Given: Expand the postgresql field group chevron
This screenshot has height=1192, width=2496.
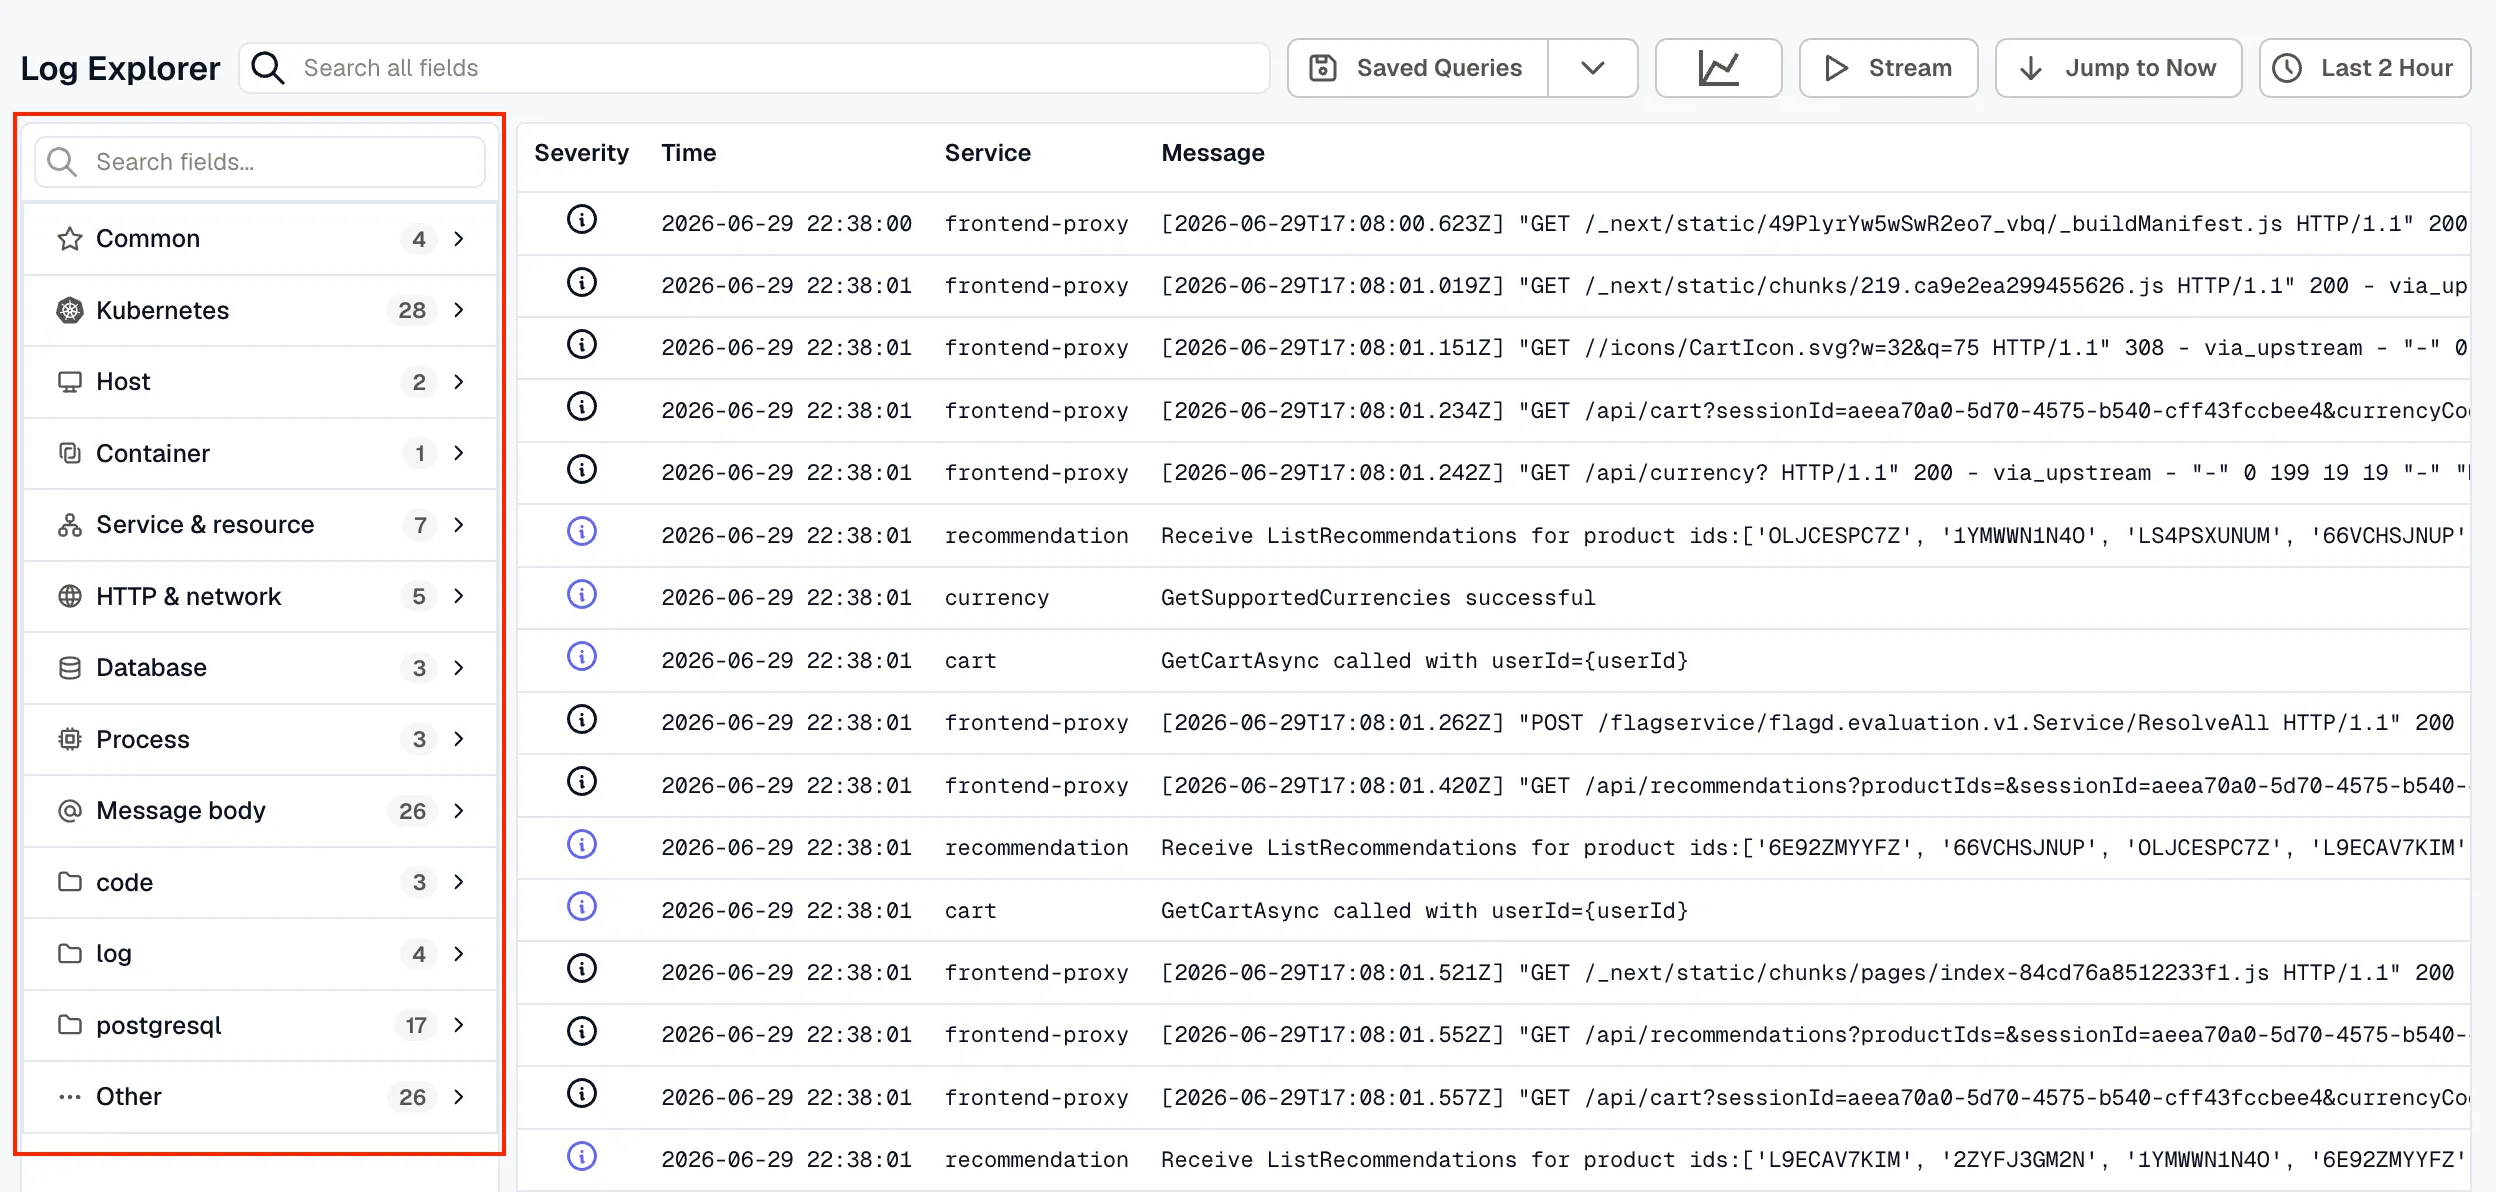Looking at the screenshot, I should pyautogui.click(x=459, y=1025).
